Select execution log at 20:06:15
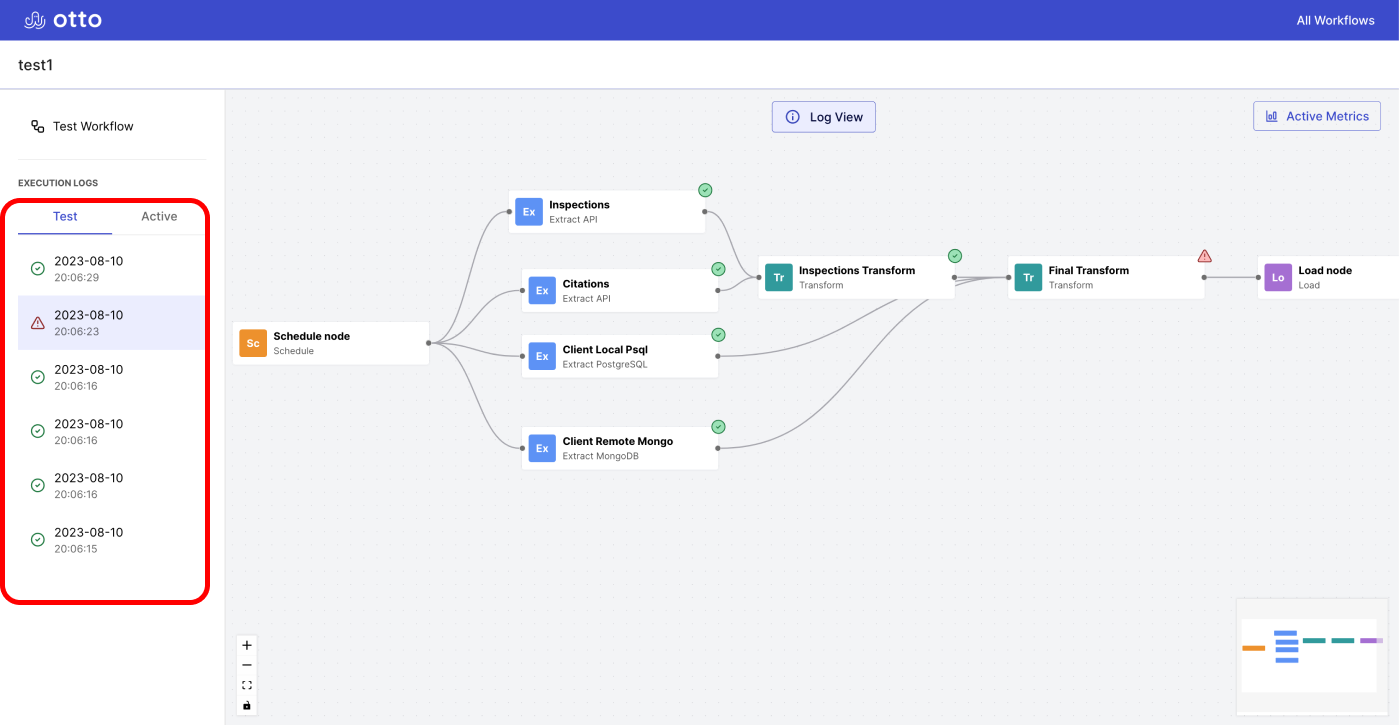1399x725 pixels. (x=112, y=539)
